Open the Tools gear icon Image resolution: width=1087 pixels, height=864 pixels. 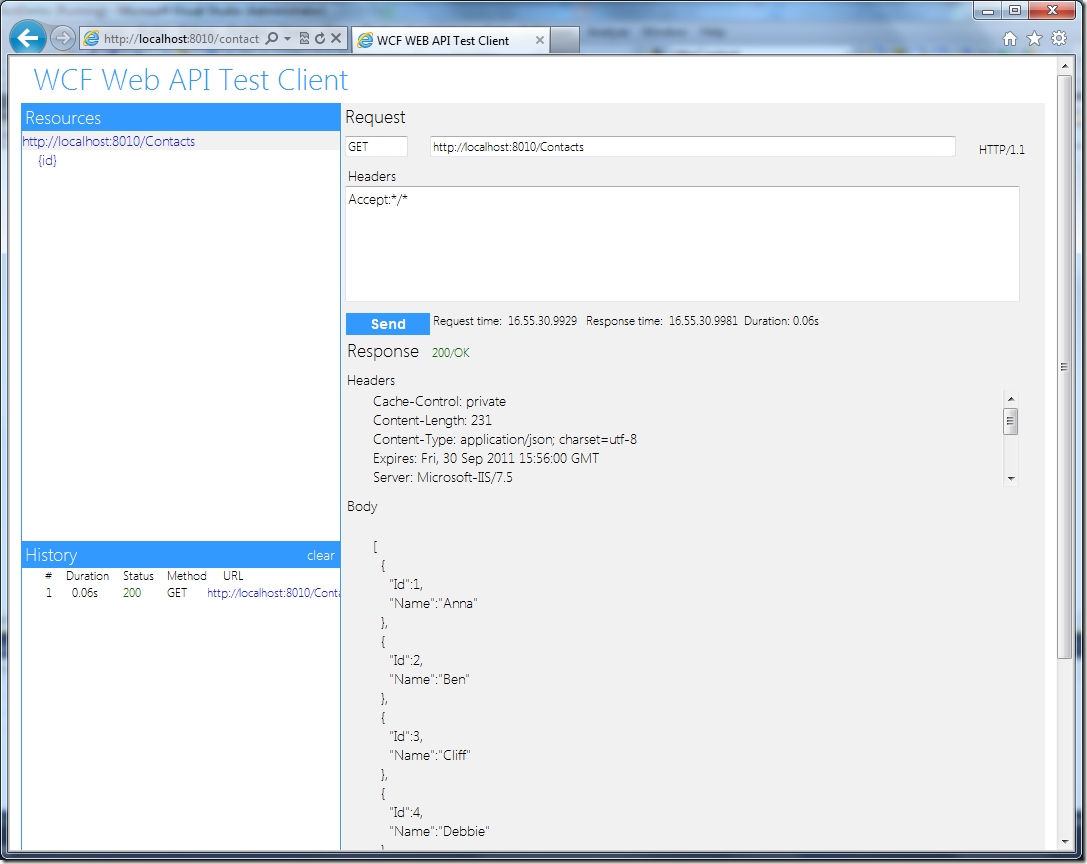point(1059,38)
